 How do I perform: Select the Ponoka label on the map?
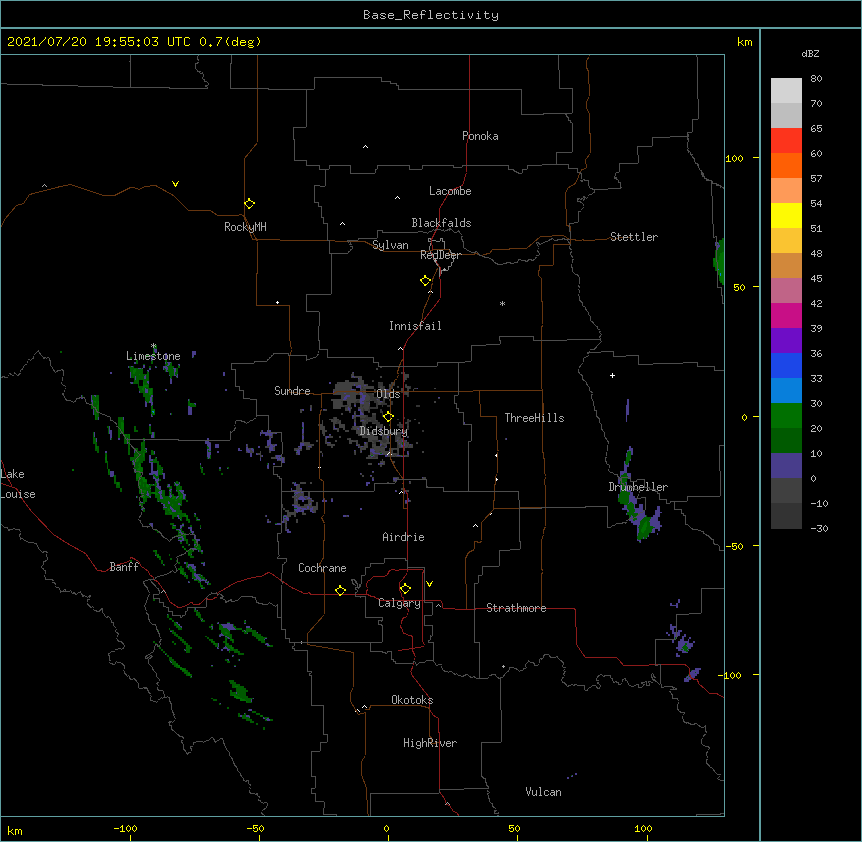(480, 136)
